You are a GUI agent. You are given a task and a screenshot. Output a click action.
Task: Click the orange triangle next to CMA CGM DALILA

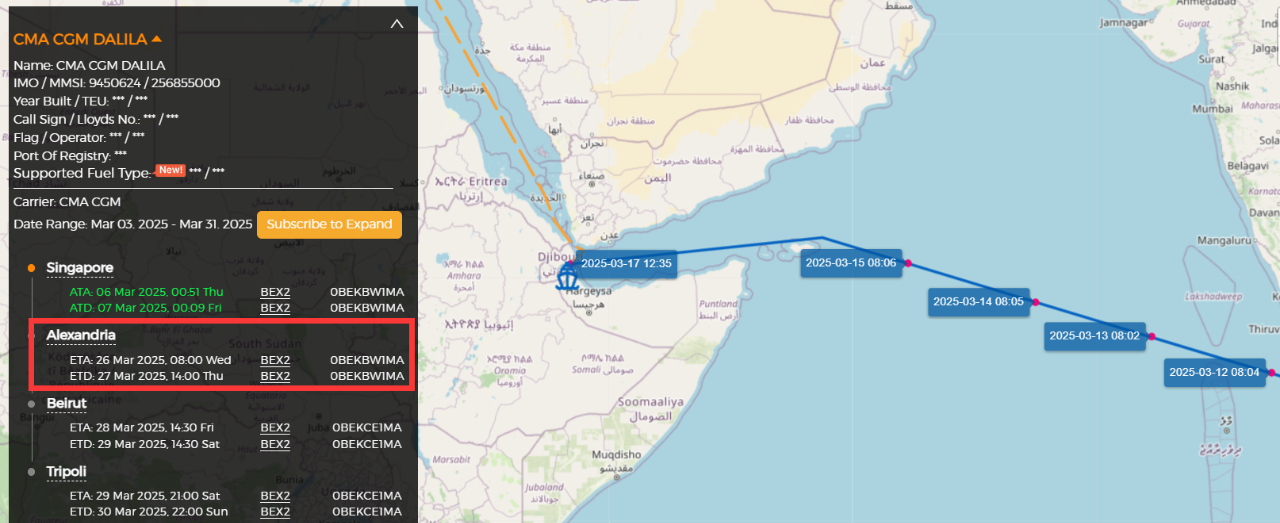[x=157, y=39]
